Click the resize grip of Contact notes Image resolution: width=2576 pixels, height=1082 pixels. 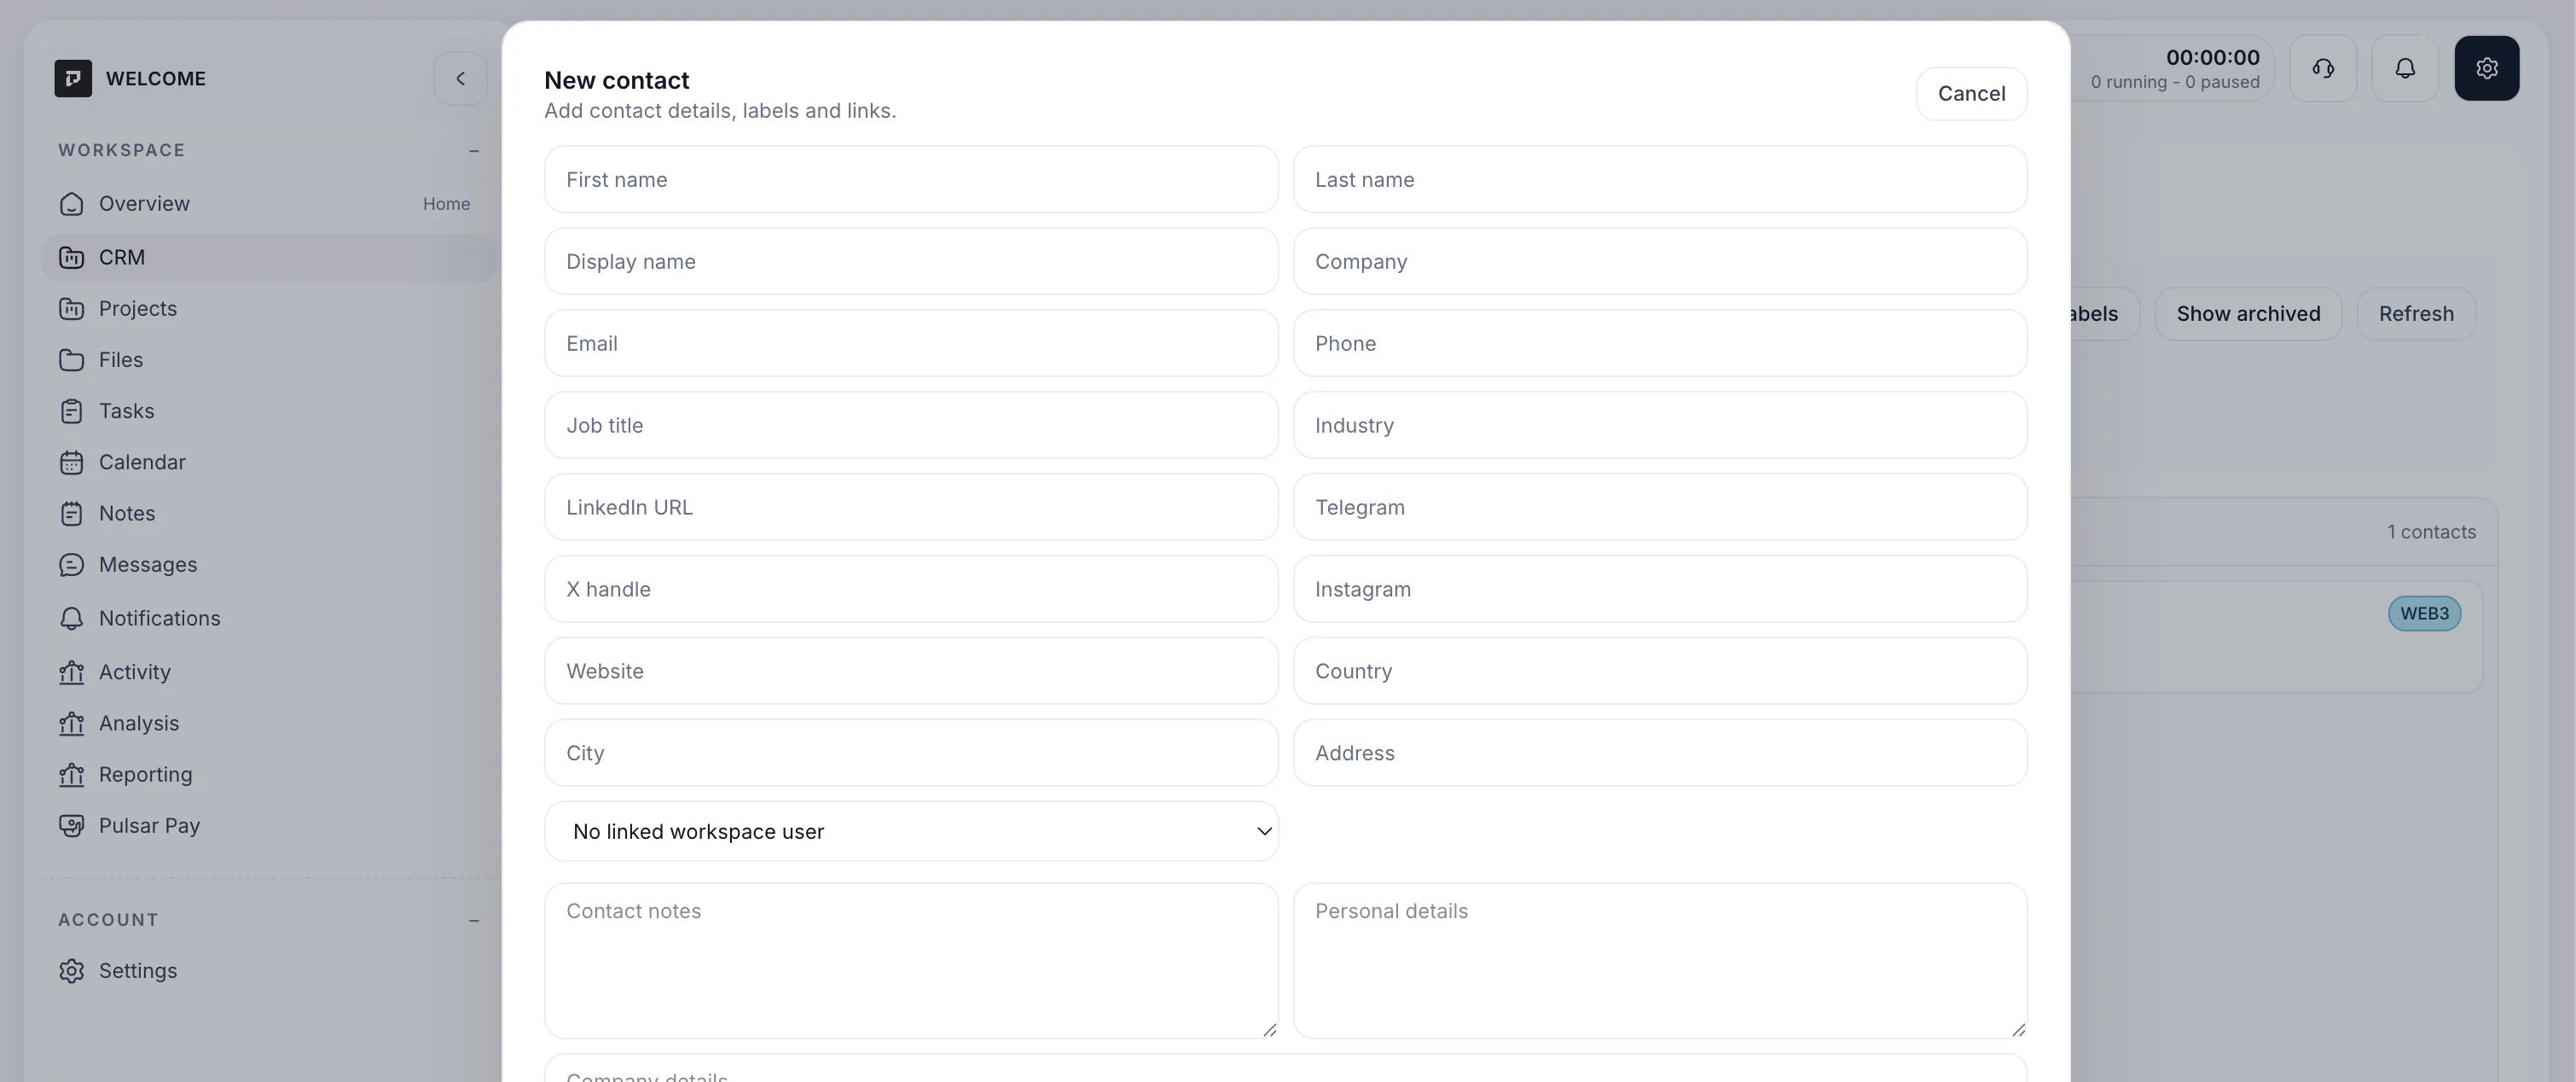tap(1269, 1029)
